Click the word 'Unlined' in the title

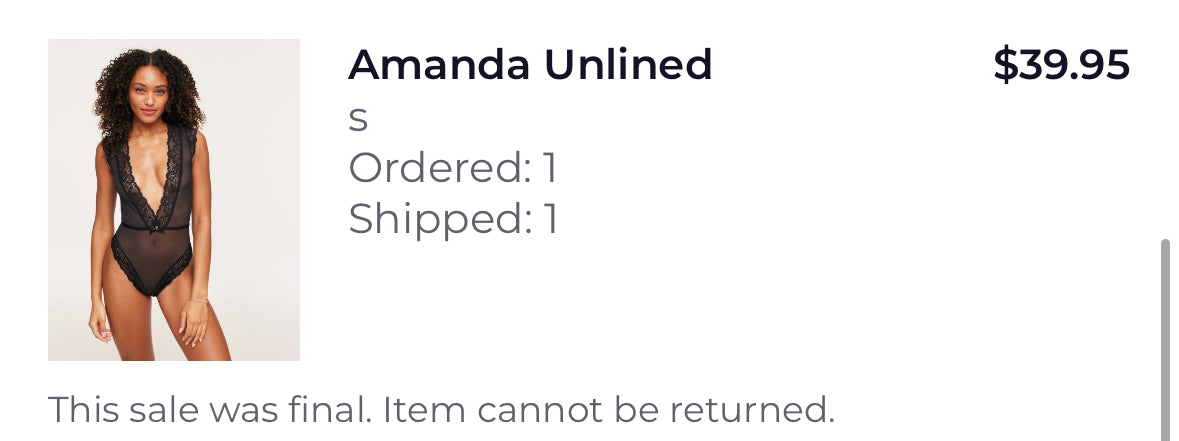(628, 66)
